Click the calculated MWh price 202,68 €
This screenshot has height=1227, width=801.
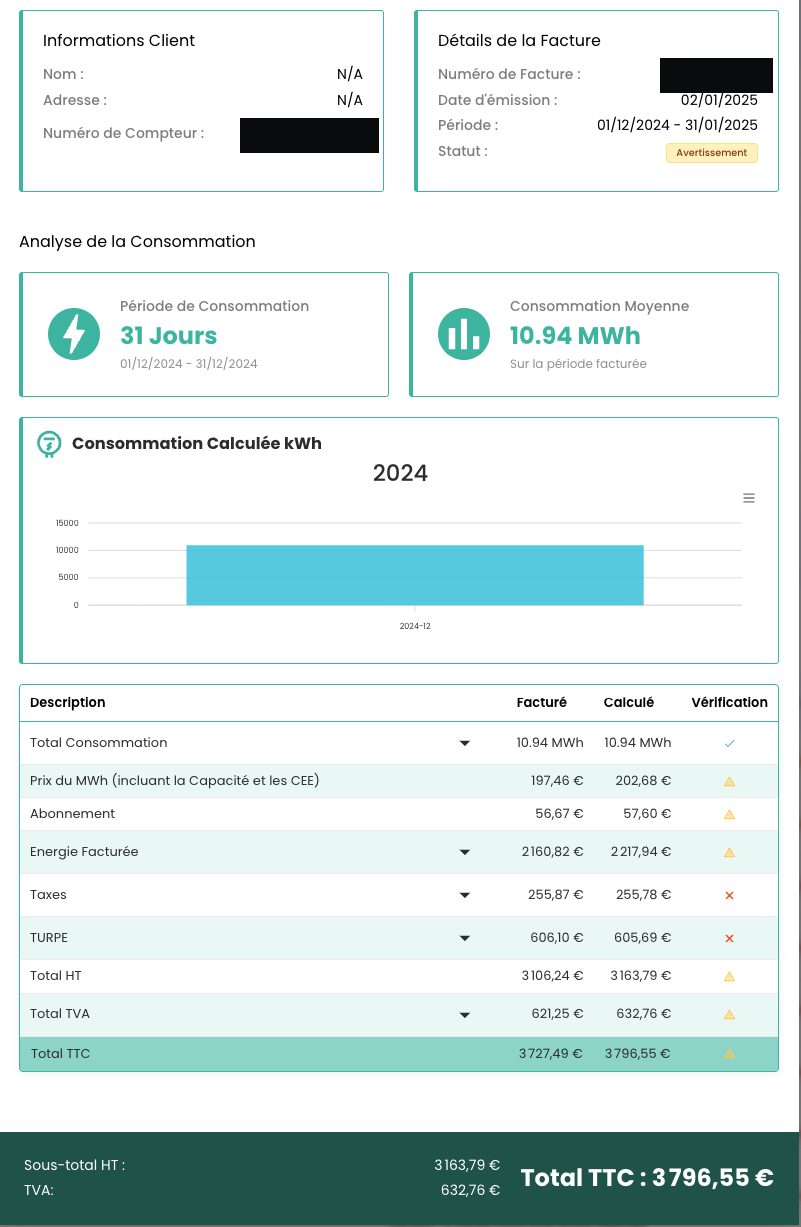coord(644,781)
